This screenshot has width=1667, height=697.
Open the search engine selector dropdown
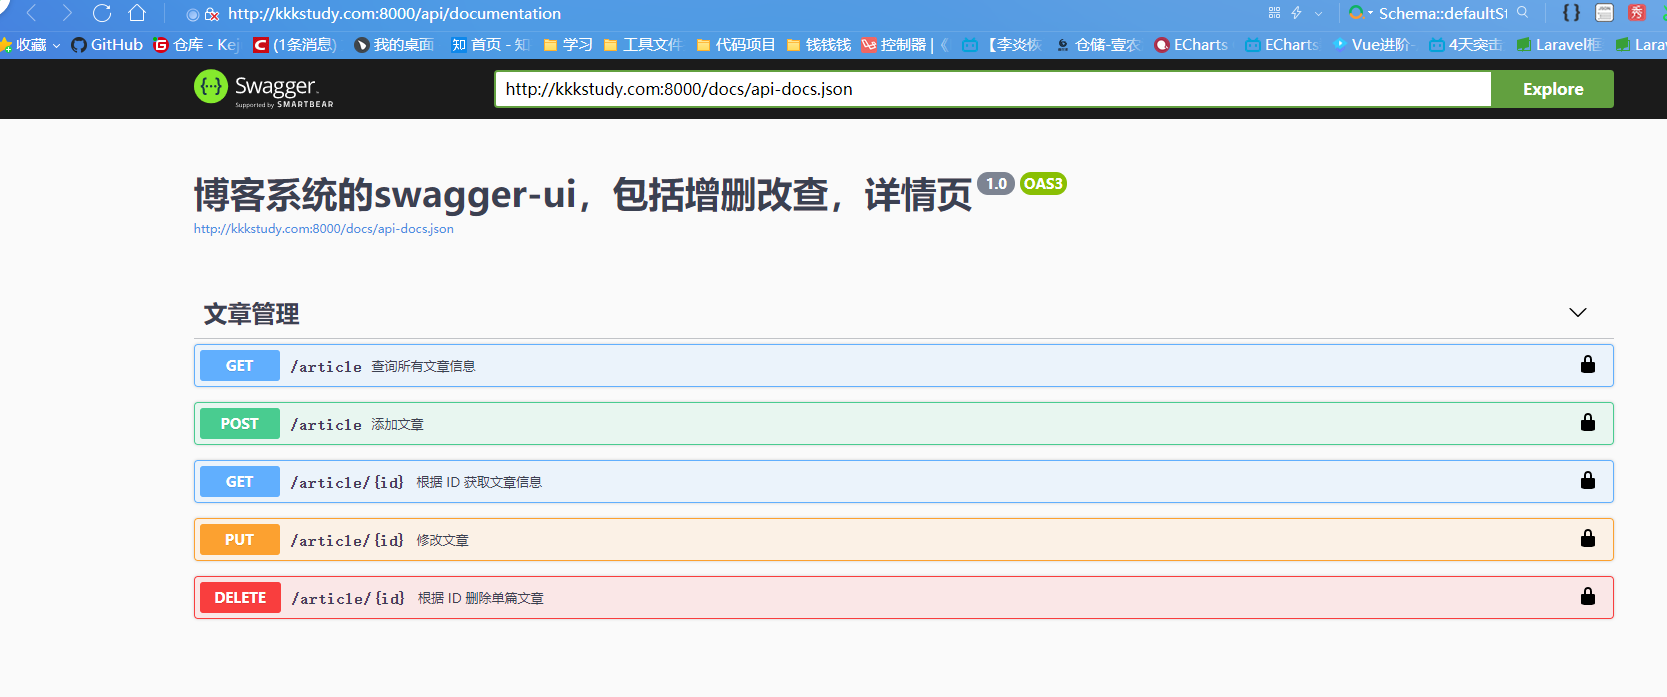pyautogui.click(x=1360, y=13)
